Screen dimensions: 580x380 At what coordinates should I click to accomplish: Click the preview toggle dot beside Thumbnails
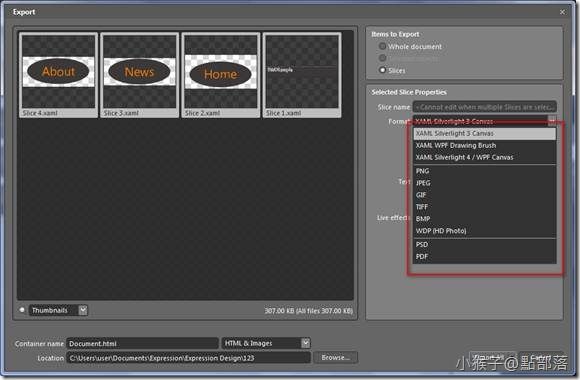pyautogui.click(x=22, y=310)
